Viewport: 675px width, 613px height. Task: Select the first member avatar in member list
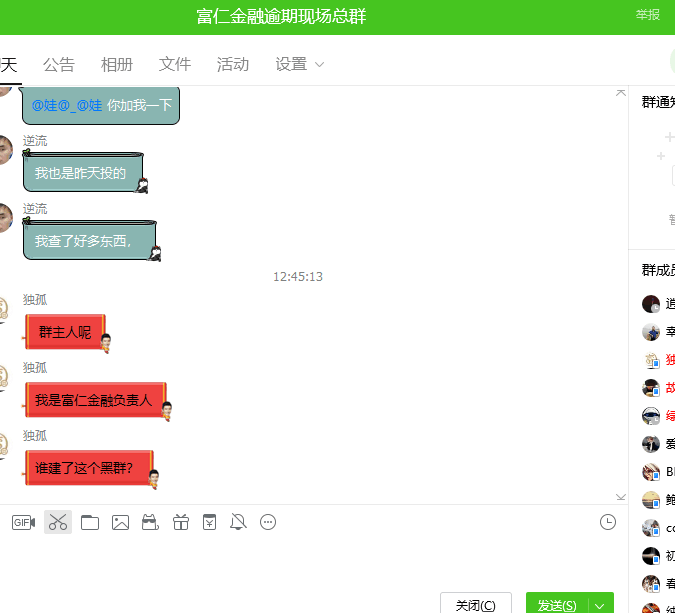tap(650, 304)
